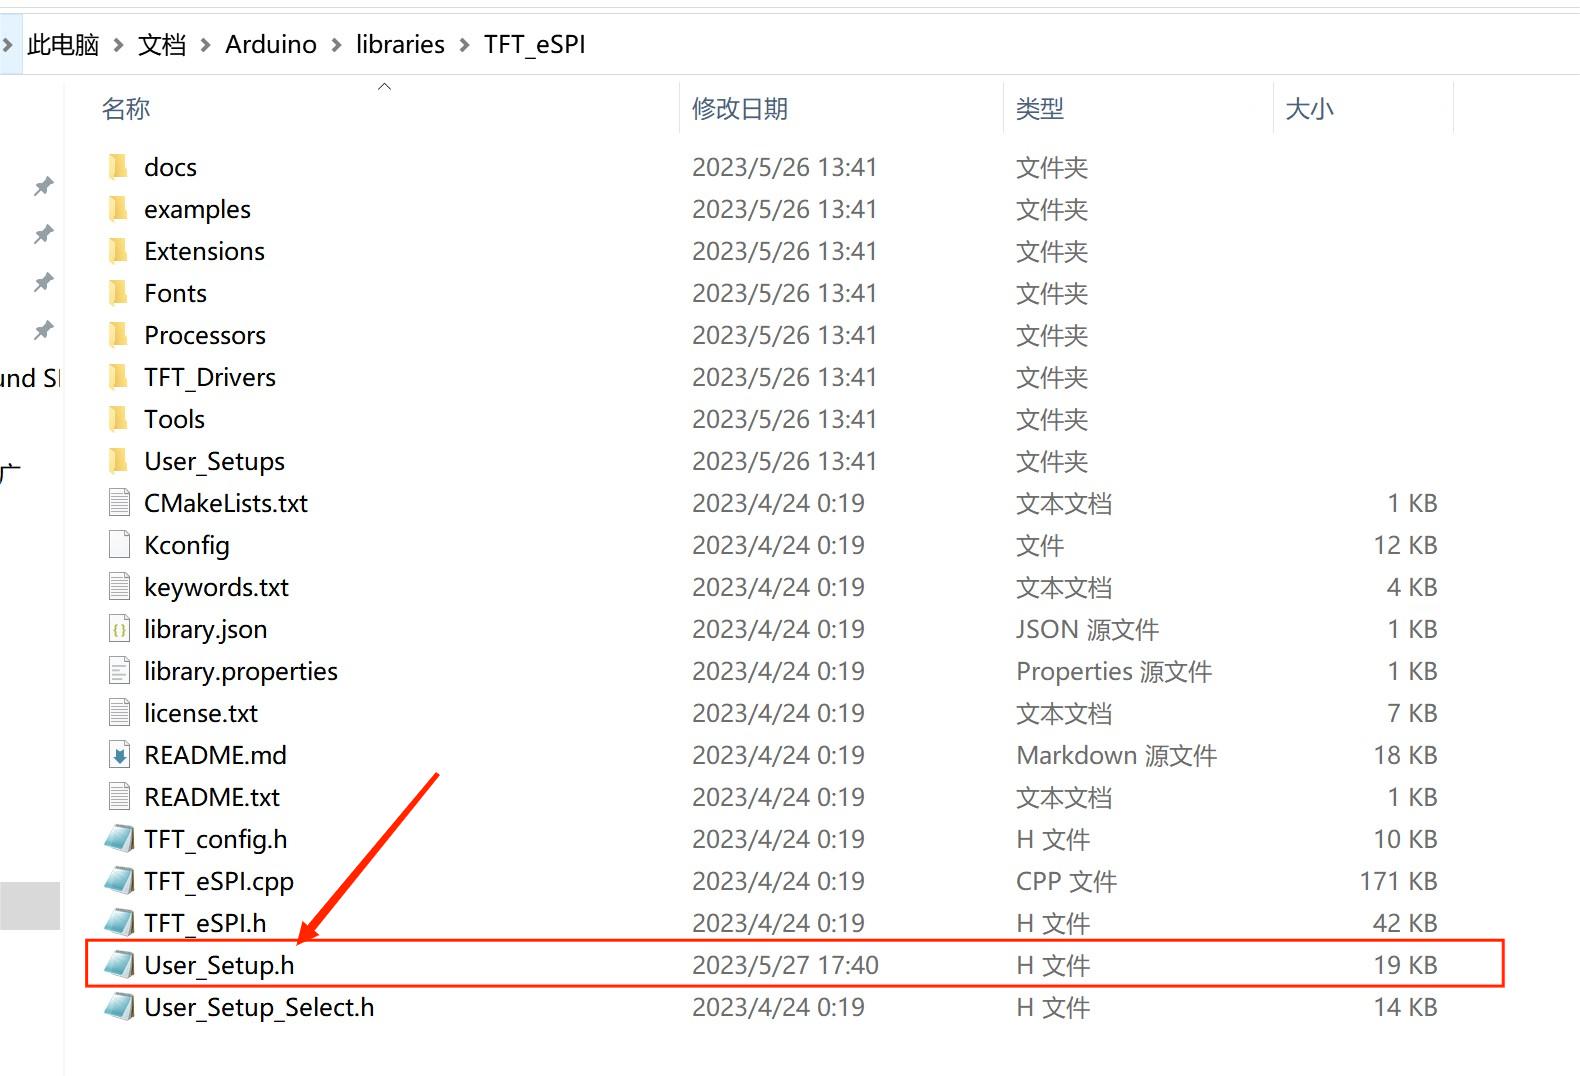This screenshot has width=1580, height=1076.
Task: Click the Kconfig file name
Action: click(187, 545)
